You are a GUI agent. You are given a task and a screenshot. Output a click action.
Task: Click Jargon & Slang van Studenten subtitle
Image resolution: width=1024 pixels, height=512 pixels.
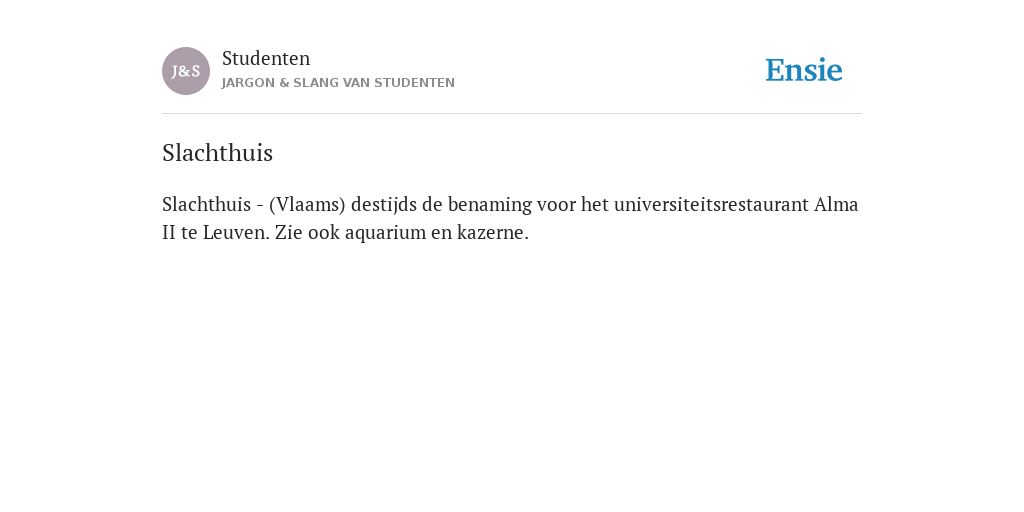point(338,83)
